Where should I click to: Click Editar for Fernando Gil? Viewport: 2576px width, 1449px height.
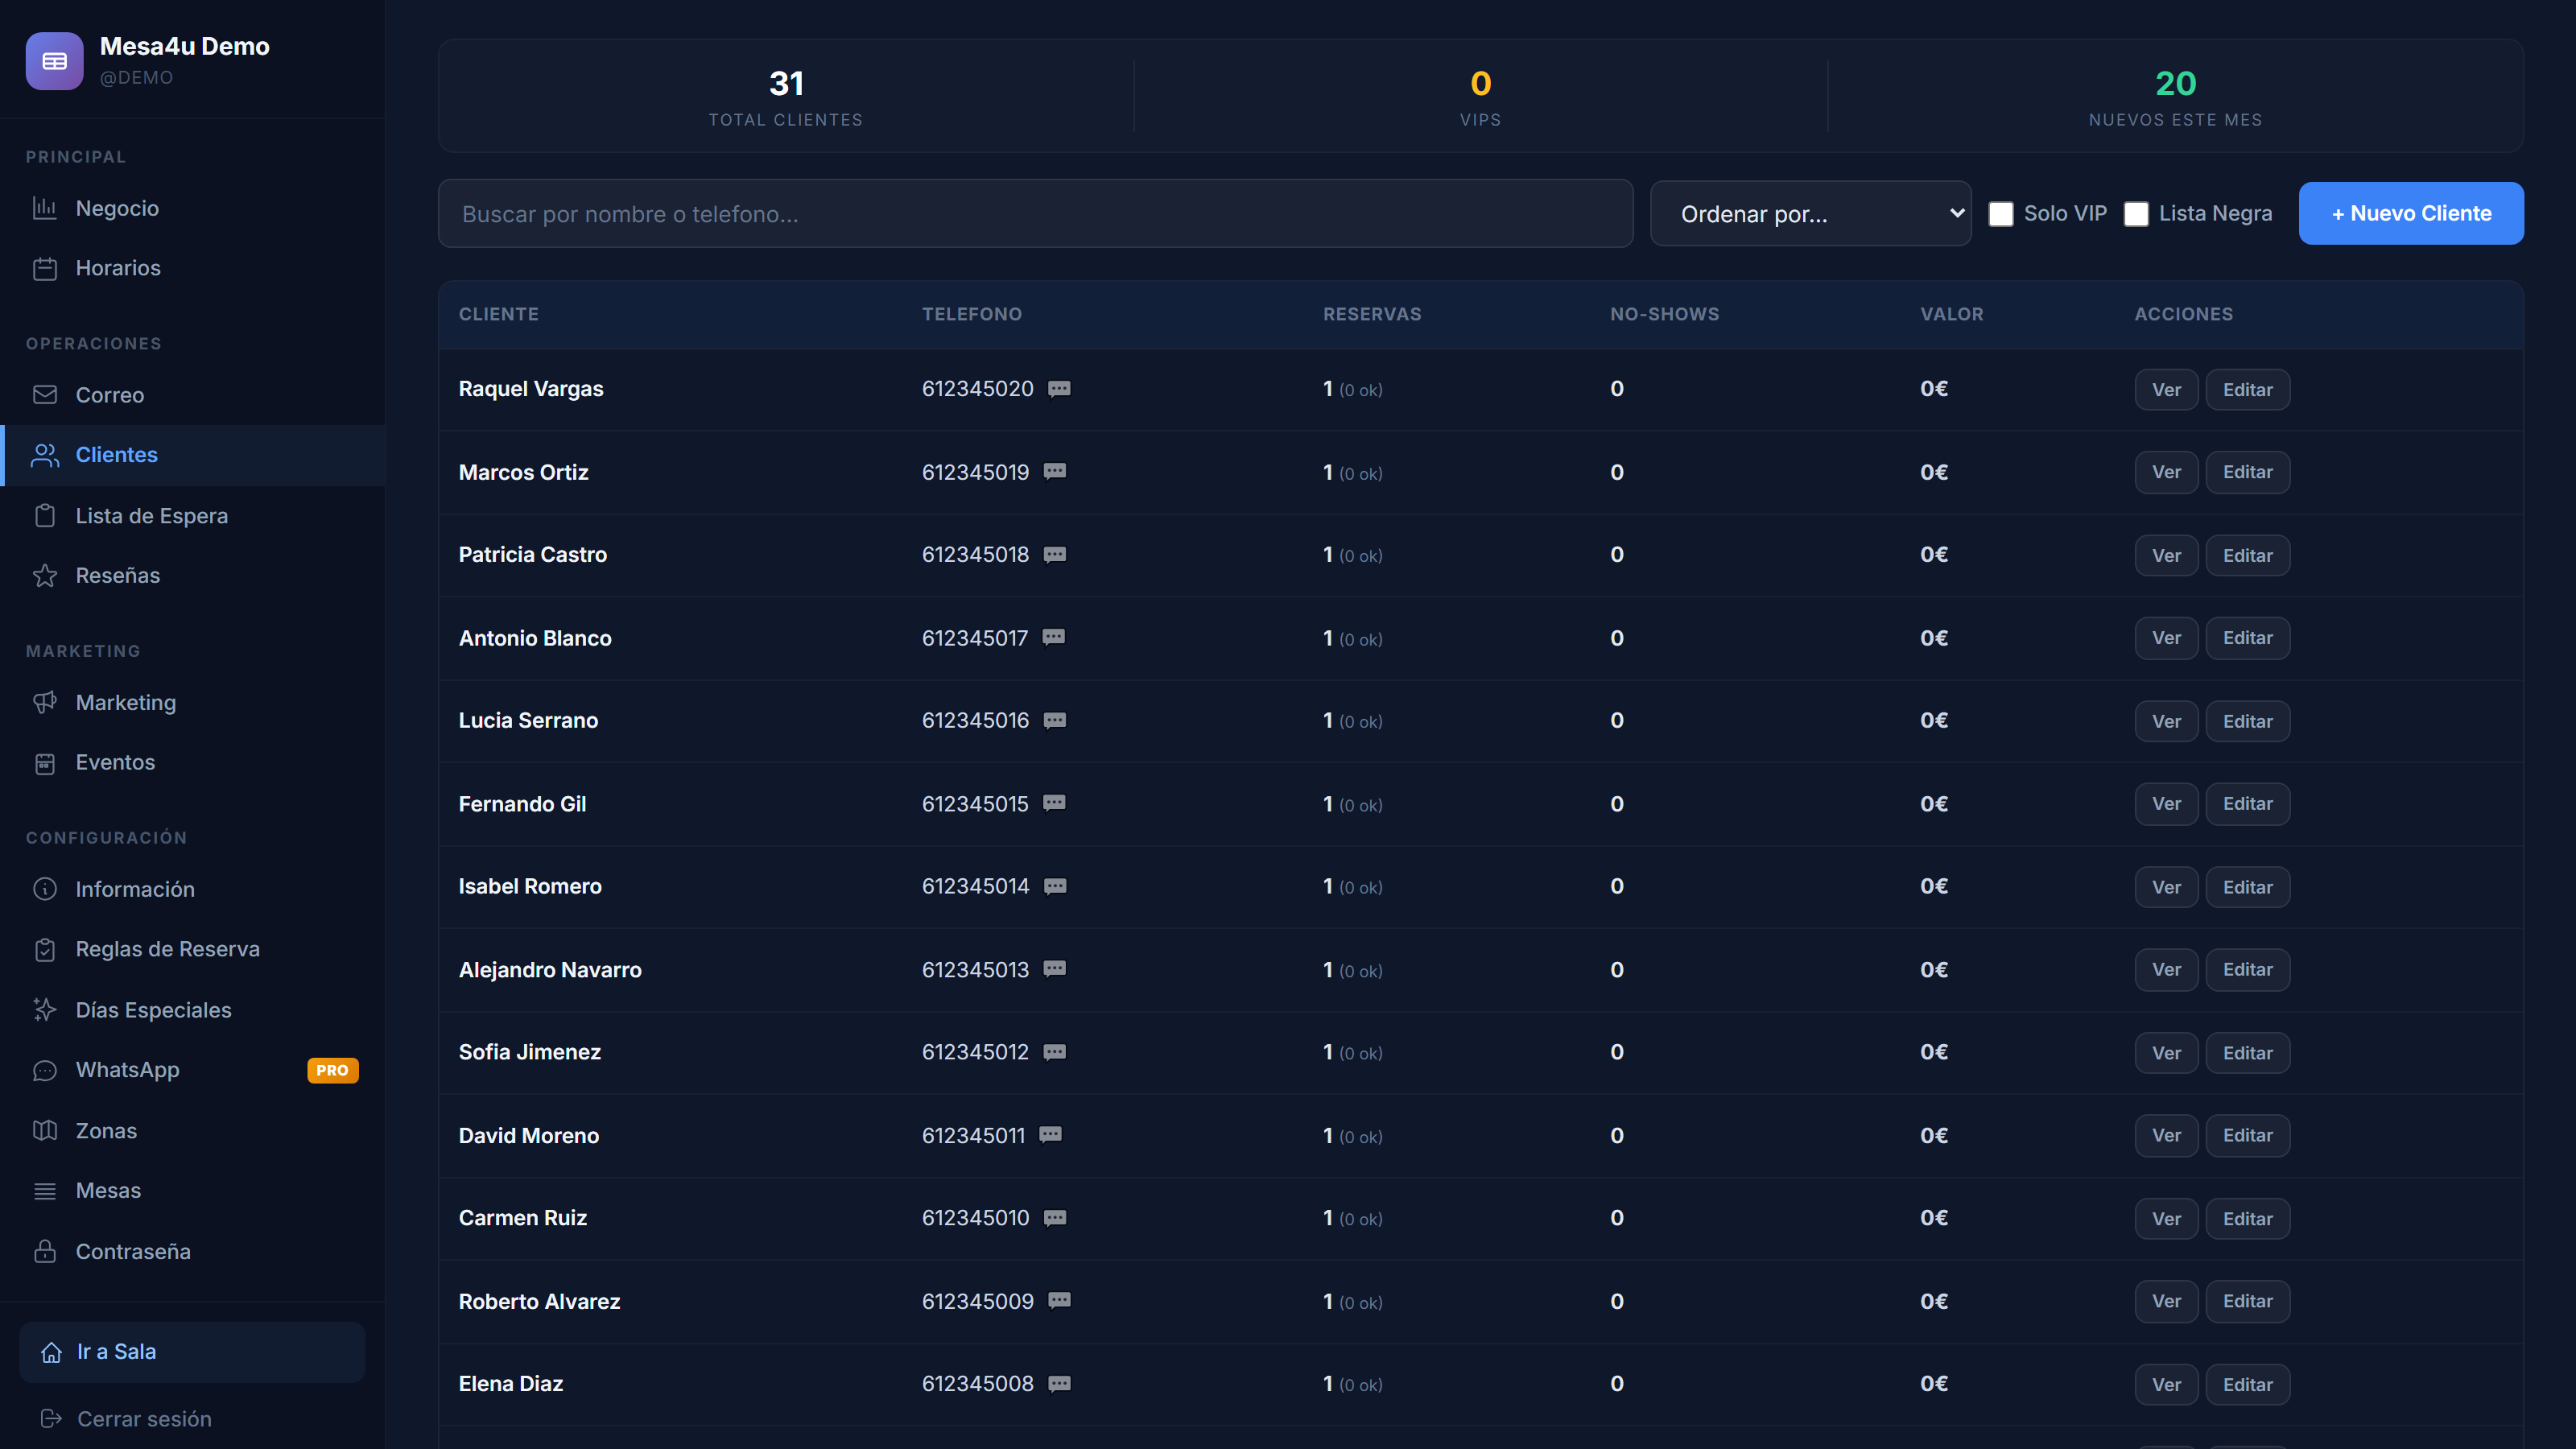[2247, 804]
